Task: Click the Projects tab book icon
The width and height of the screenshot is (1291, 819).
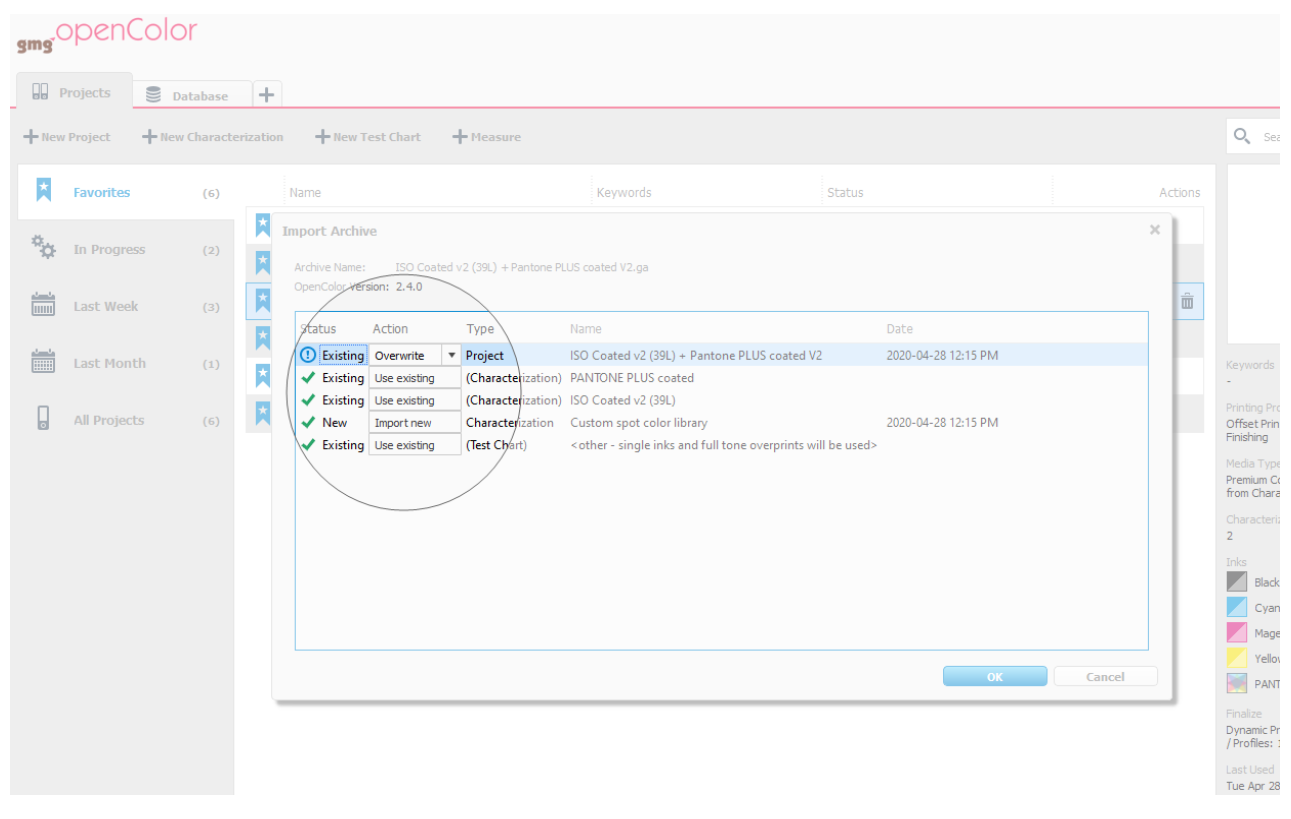Action: 40,92
